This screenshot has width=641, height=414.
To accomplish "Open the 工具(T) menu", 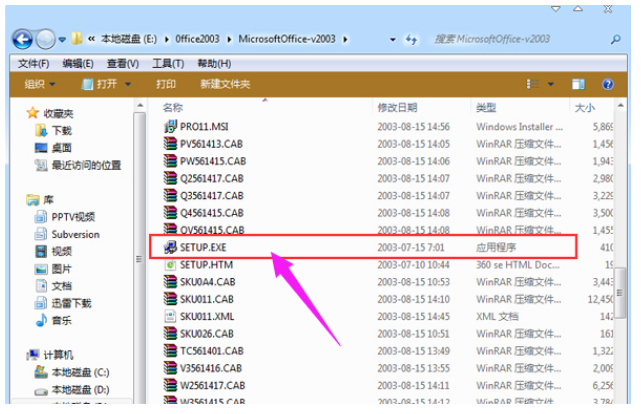I will pos(166,62).
